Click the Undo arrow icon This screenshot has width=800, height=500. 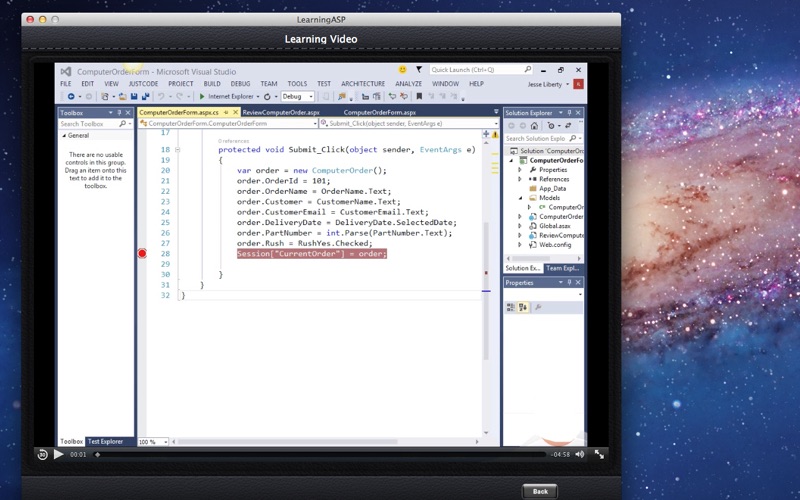(161, 96)
